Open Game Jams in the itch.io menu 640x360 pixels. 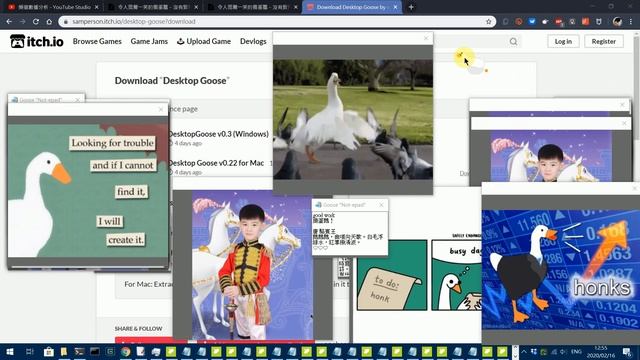click(149, 41)
